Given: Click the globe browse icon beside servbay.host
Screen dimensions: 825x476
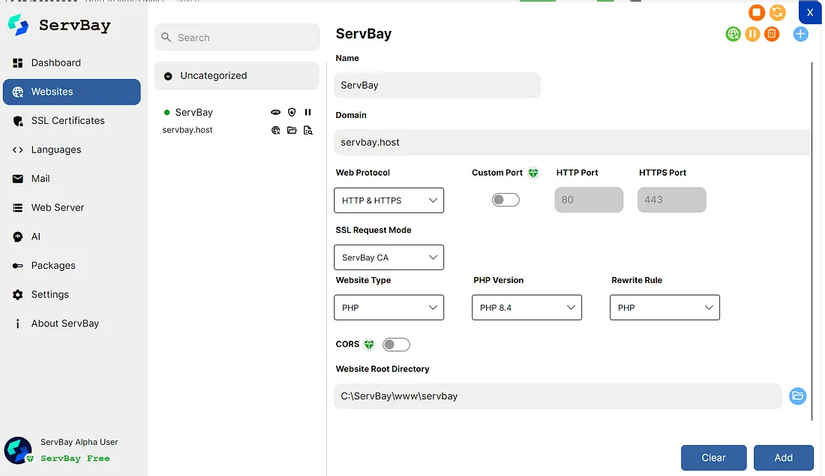Looking at the screenshot, I should coord(276,130).
